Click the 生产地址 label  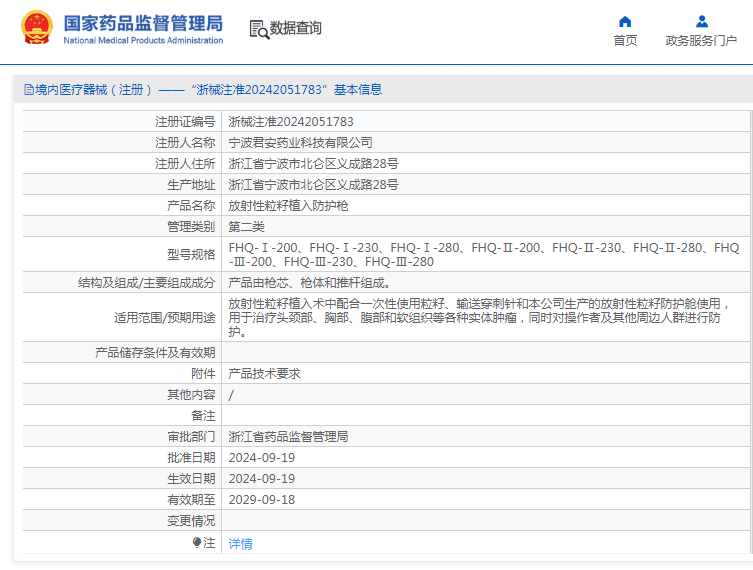pos(191,185)
